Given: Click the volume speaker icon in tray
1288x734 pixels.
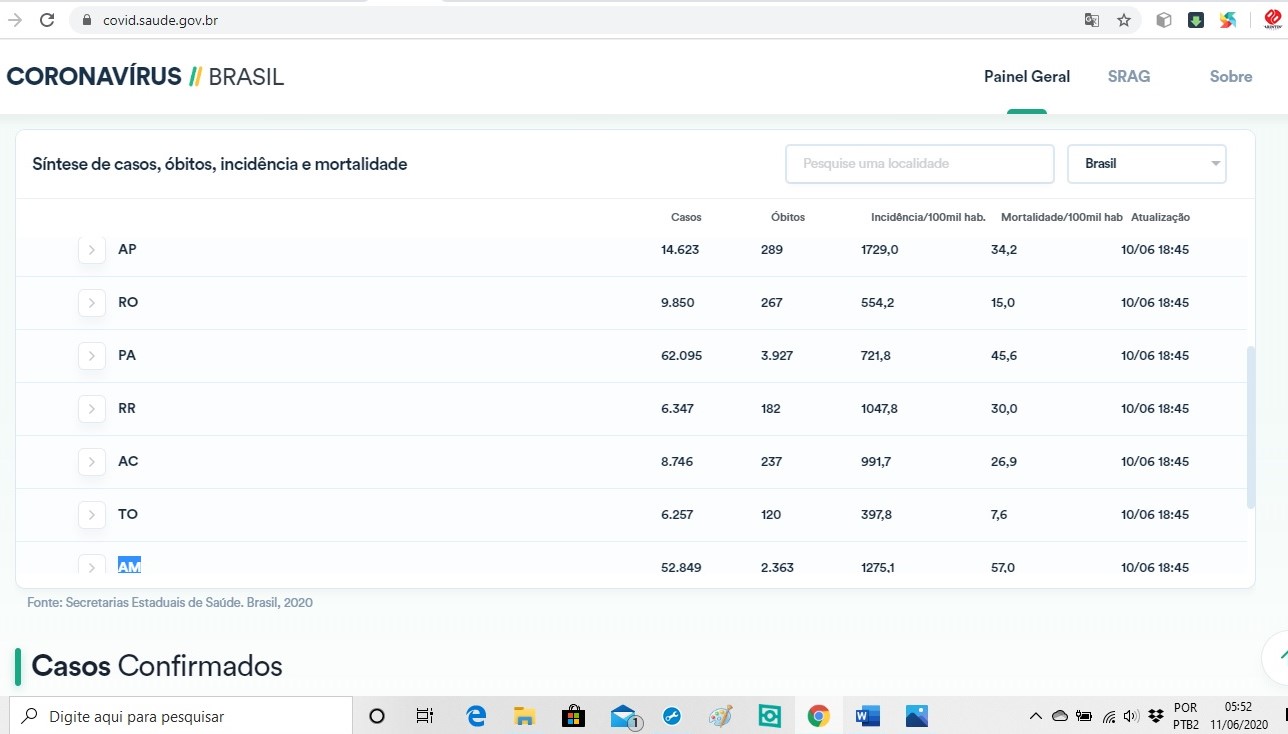Looking at the screenshot, I should pyautogui.click(x=1132, y=716).
